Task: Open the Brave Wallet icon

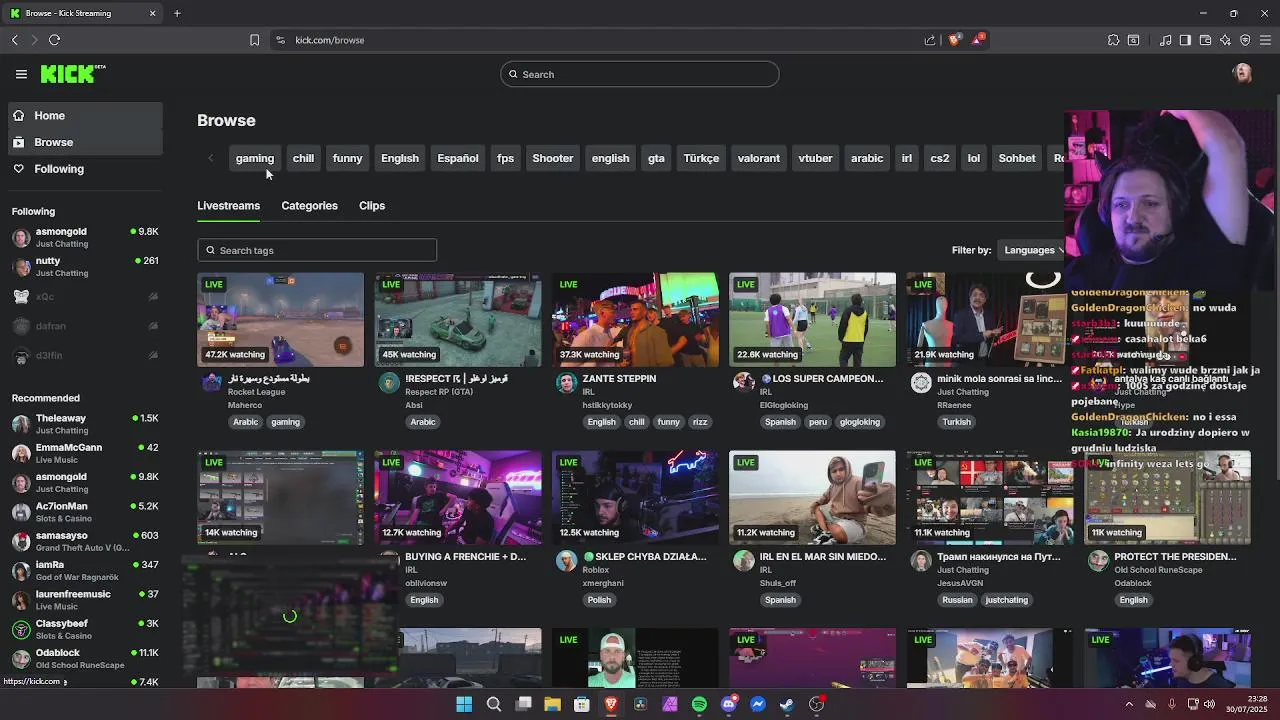Action: point(1205,40)
